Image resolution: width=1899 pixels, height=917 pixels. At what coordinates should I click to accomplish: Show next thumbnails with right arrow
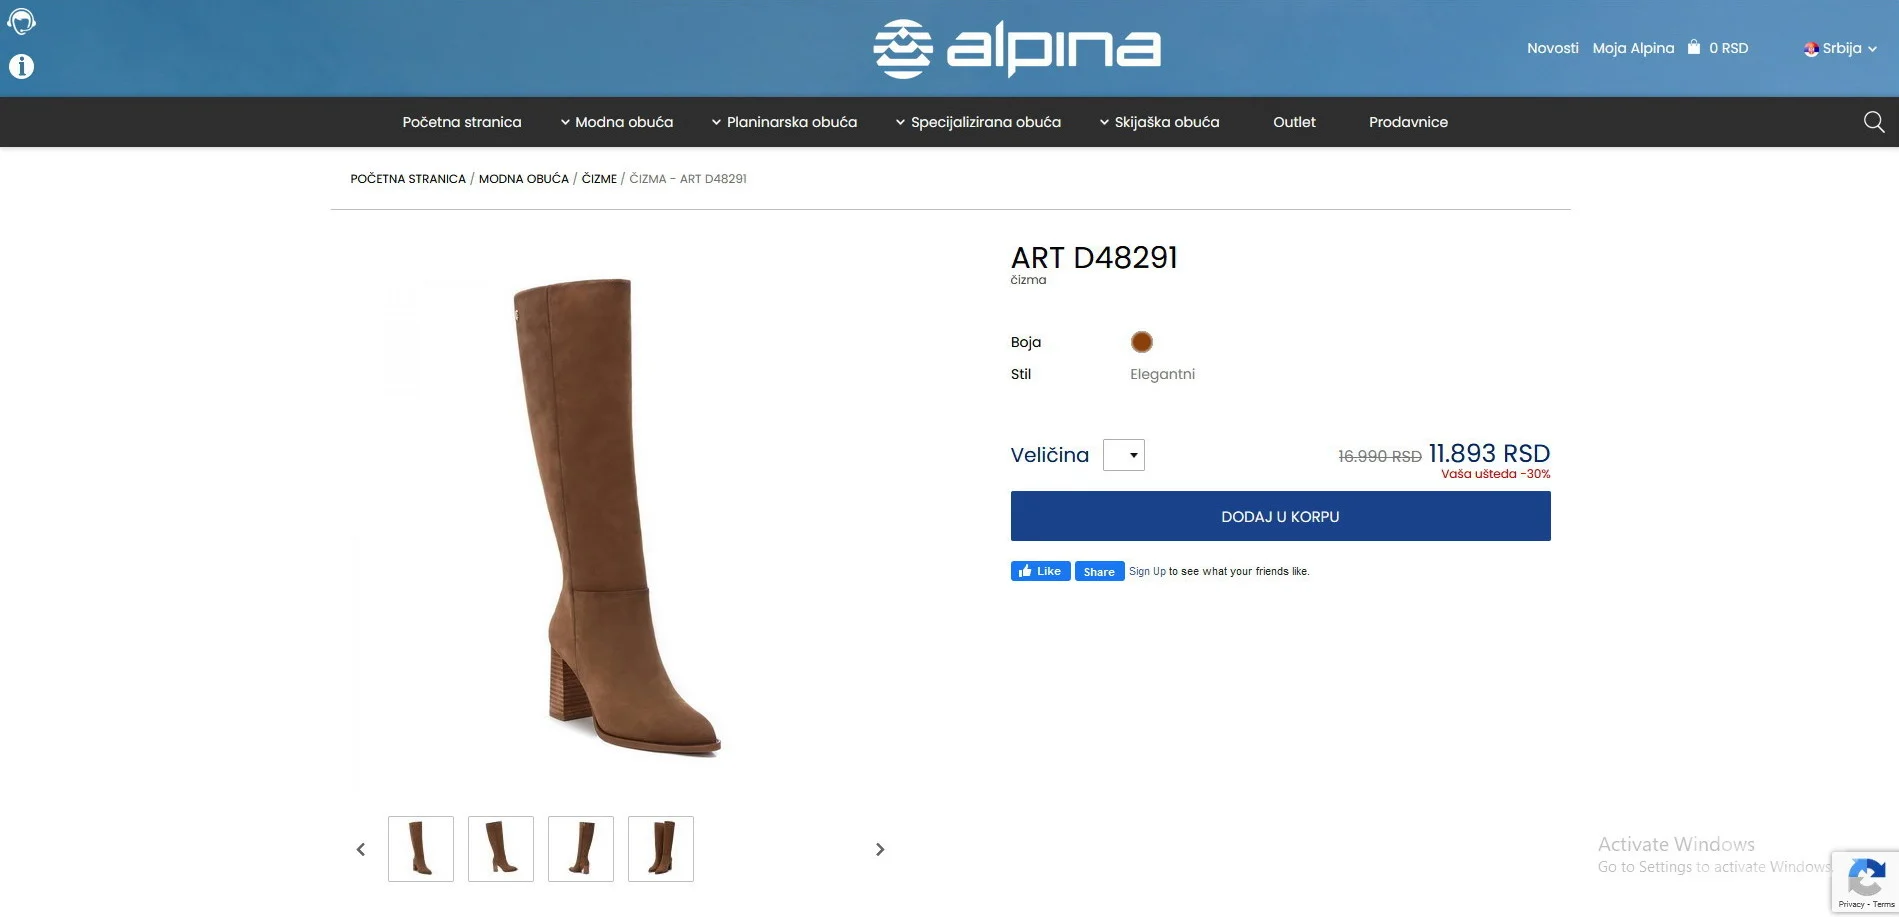click(x=880, y=849)
